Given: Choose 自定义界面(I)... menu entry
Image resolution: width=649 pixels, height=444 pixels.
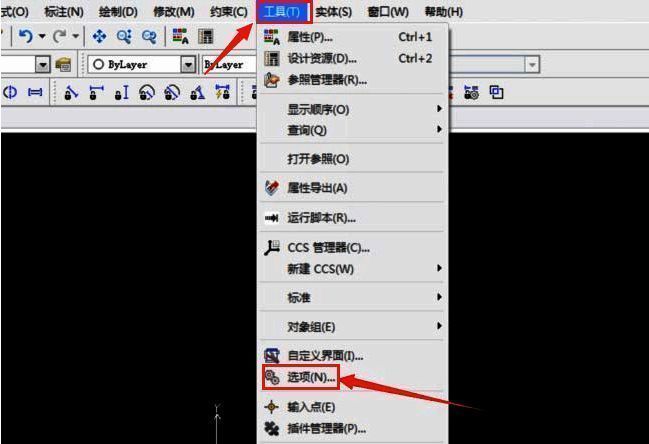Looking at the screenshot, I should point(353,356).
